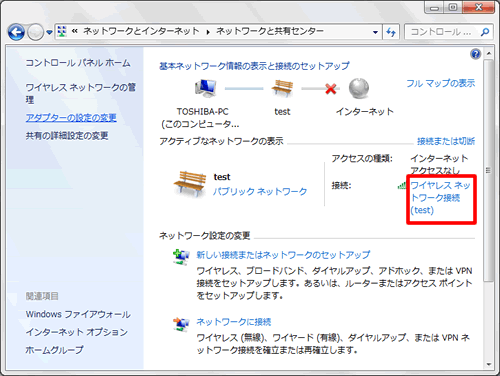Open 新しい接続またはネットワークのセットアップ

coord(283,255)
